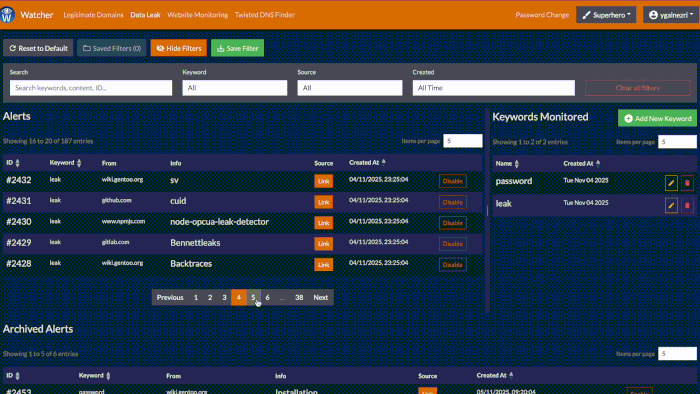Open Password Change link

542,15
